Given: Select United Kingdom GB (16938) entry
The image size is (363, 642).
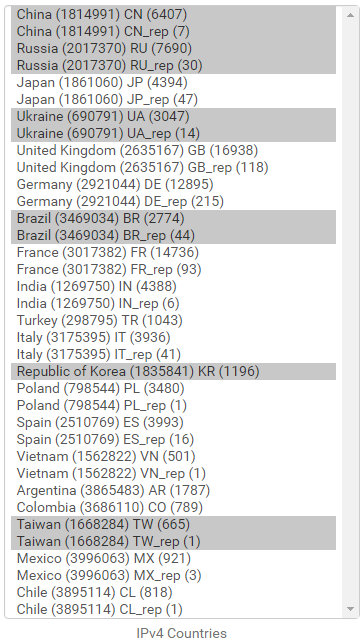Looking at the screenshot, I should (x=174, y=150).
